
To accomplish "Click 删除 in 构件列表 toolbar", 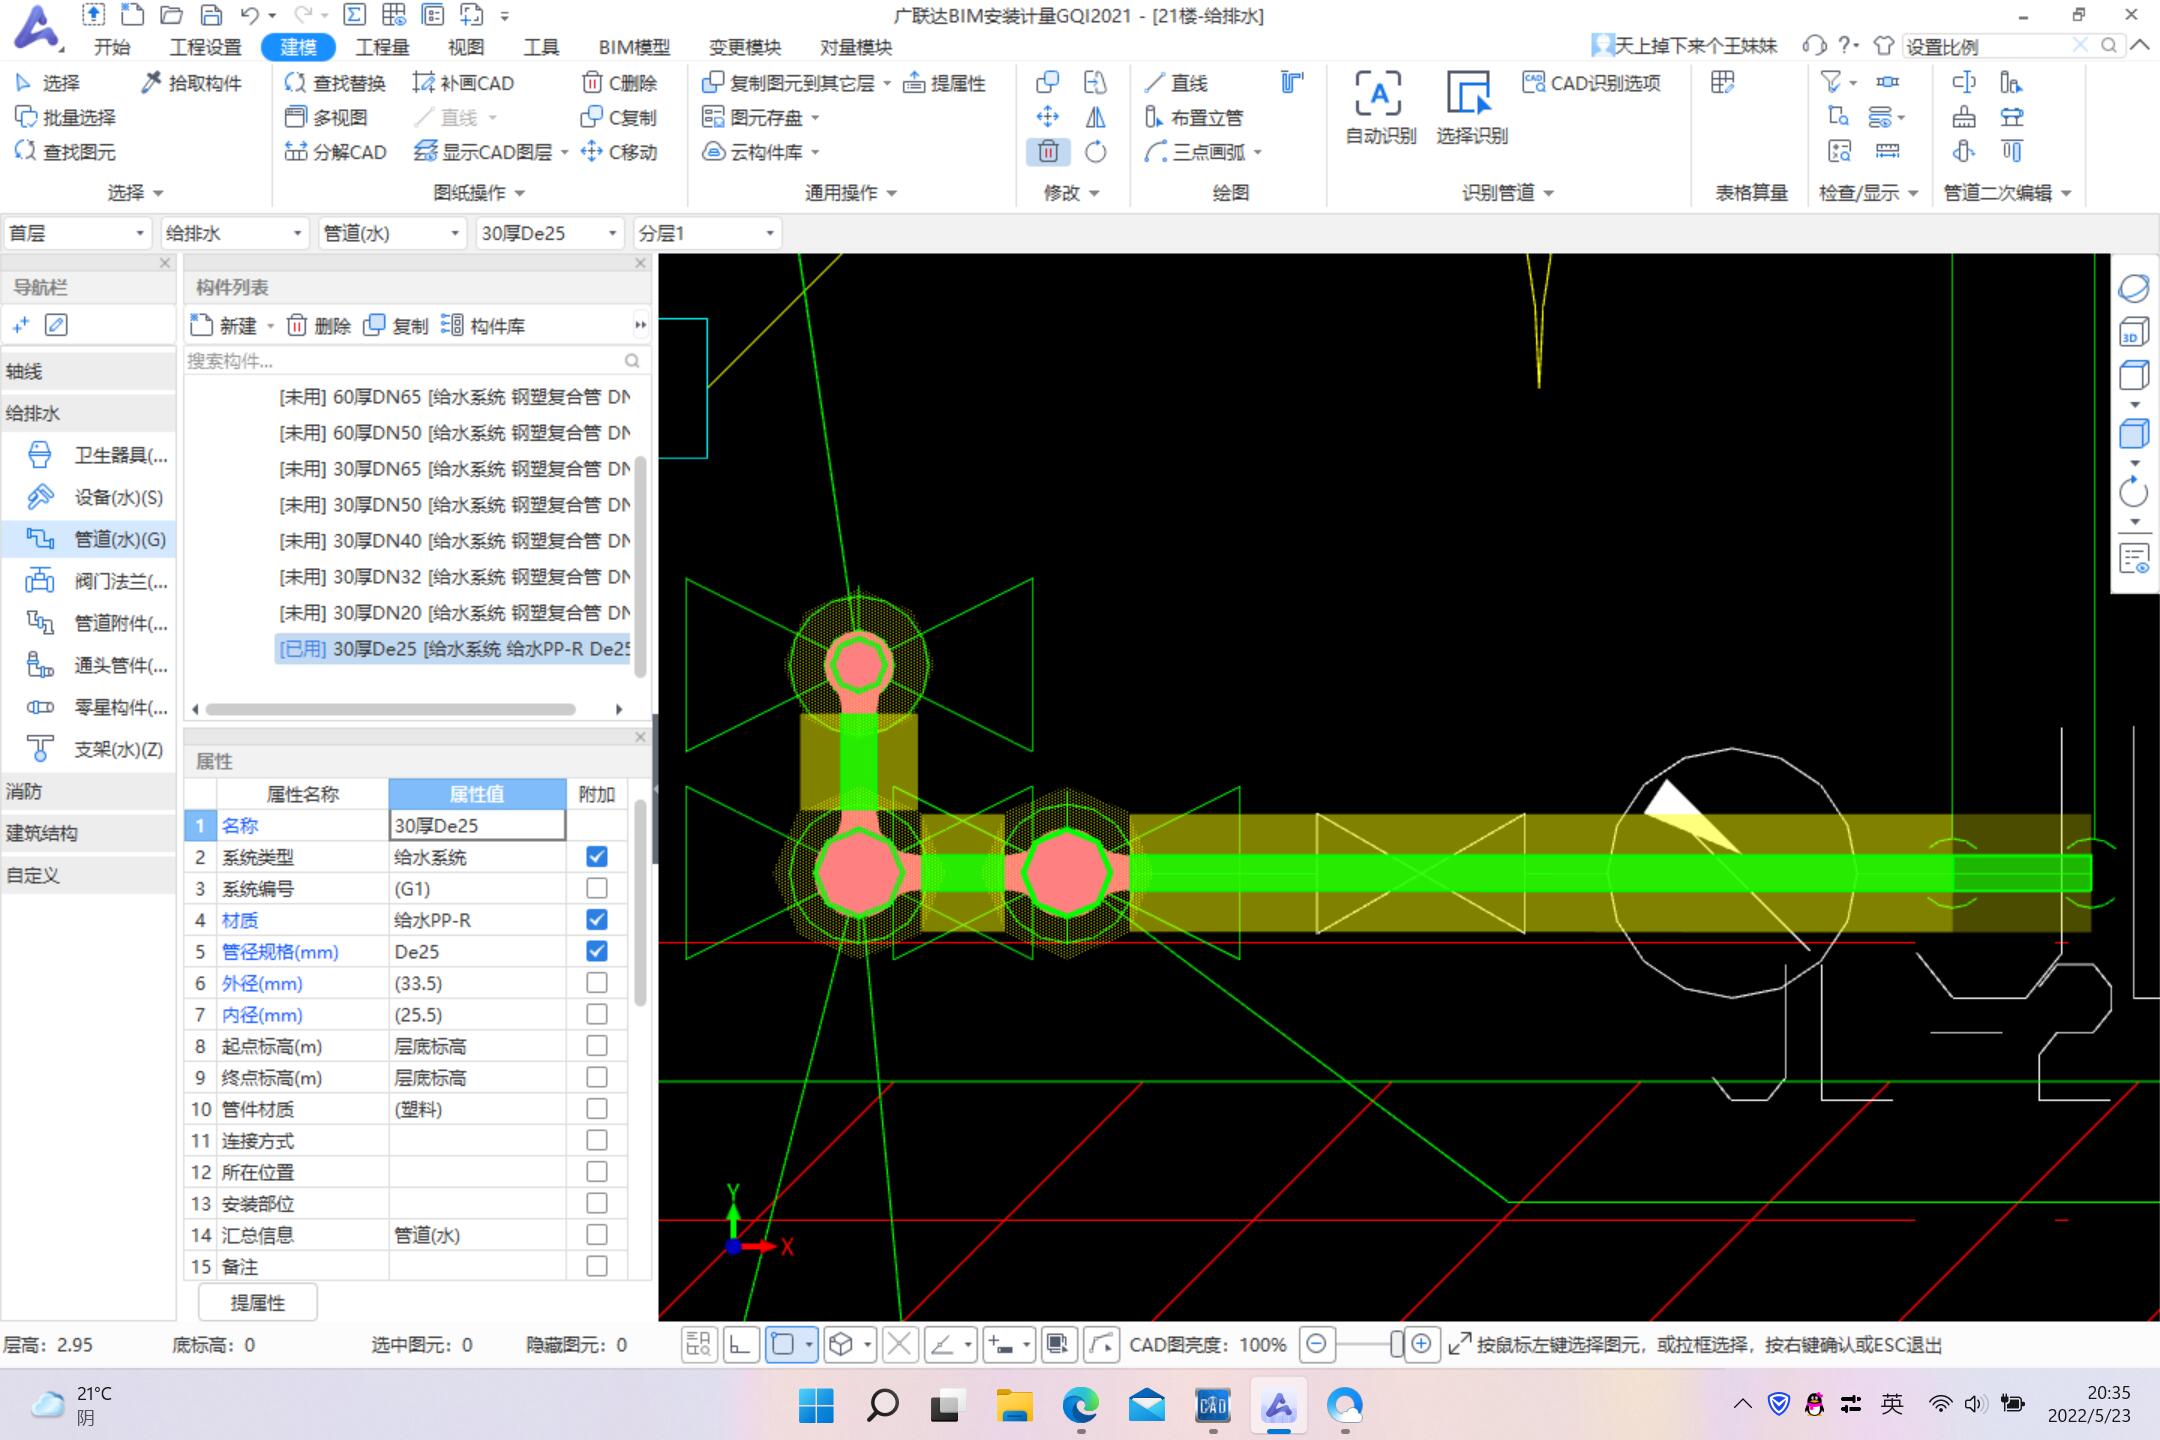I will 319,326.
